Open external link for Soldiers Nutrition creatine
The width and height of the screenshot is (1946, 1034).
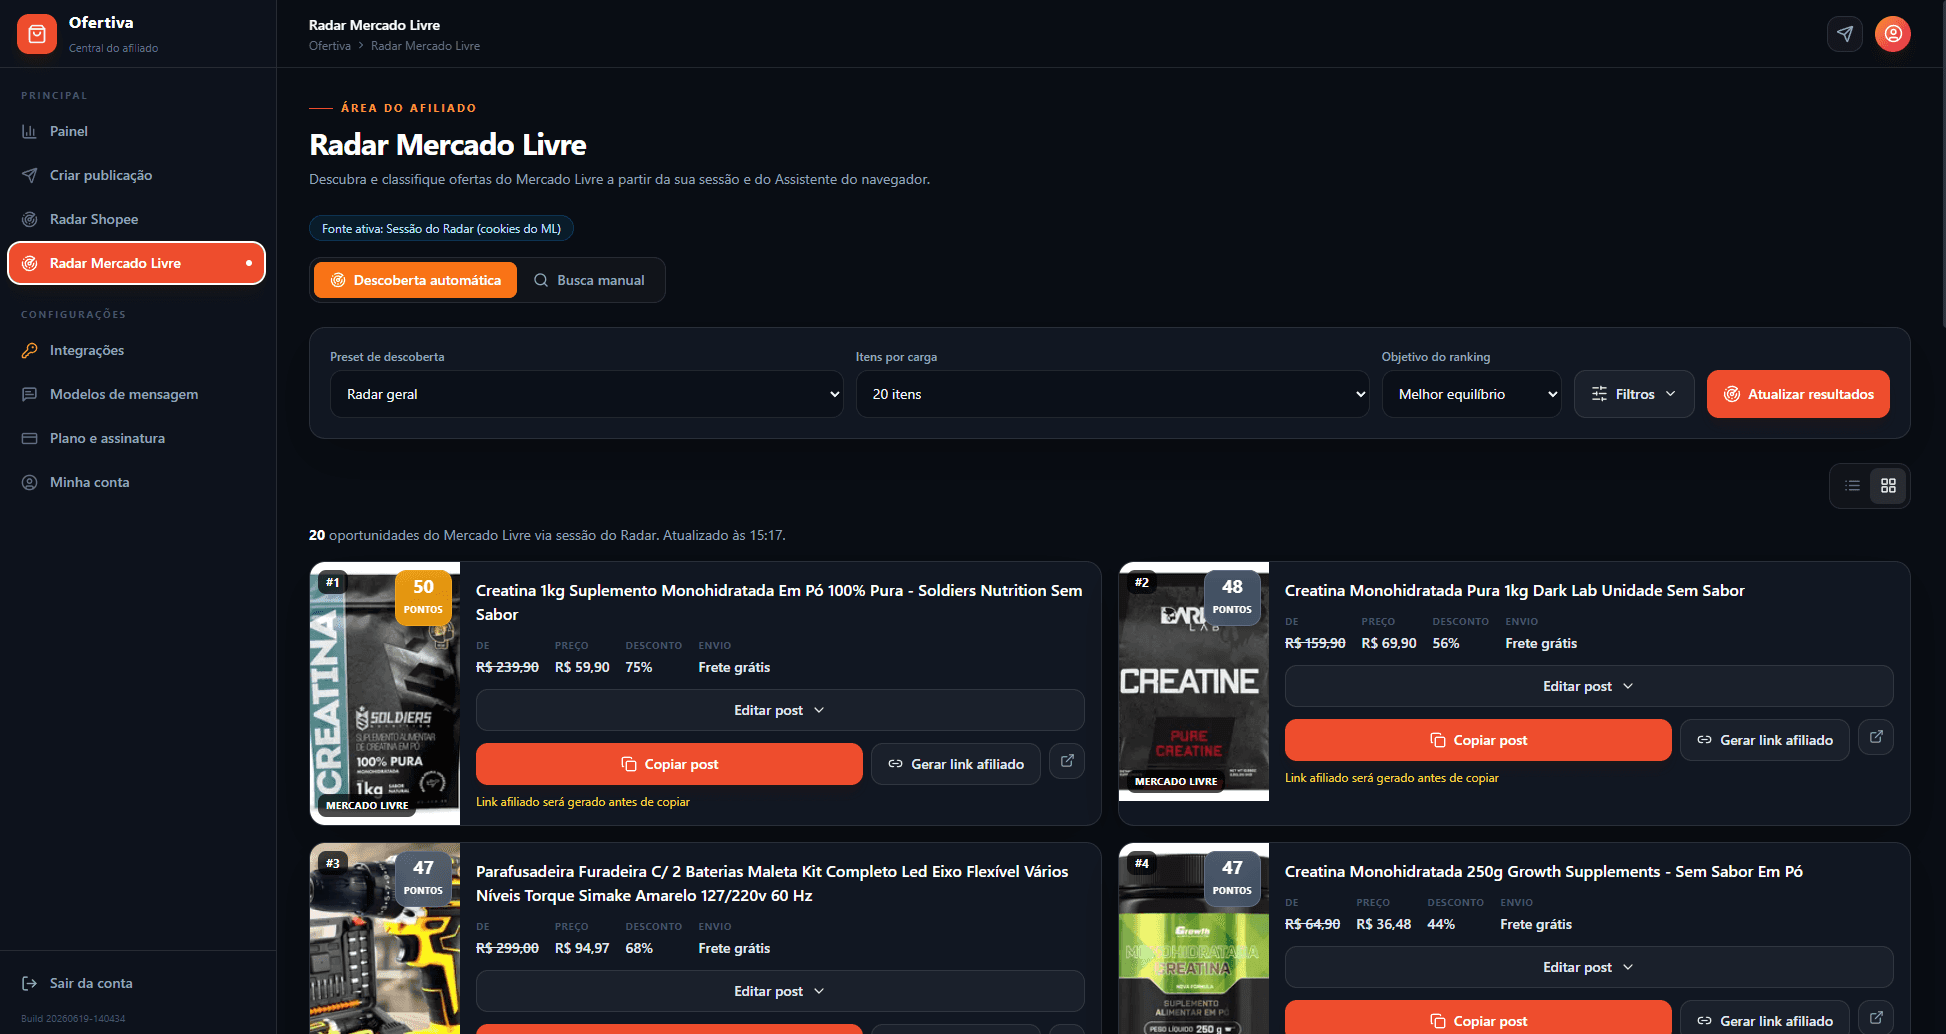tap(1067, 761)
